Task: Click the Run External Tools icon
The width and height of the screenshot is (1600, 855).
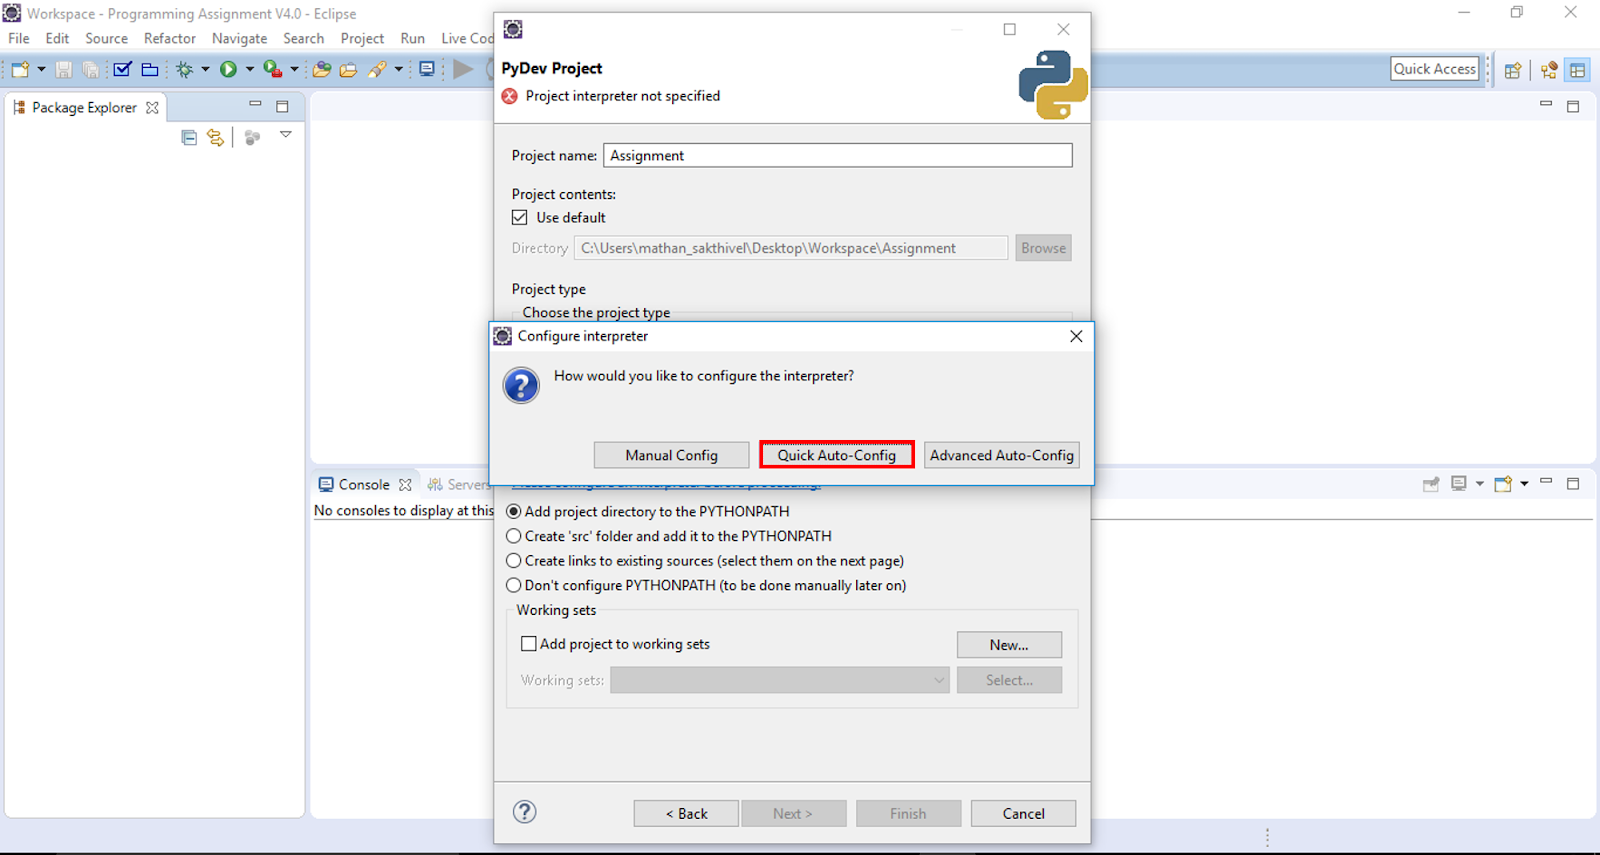Action: pyautogui.click(x=272, y=69)
